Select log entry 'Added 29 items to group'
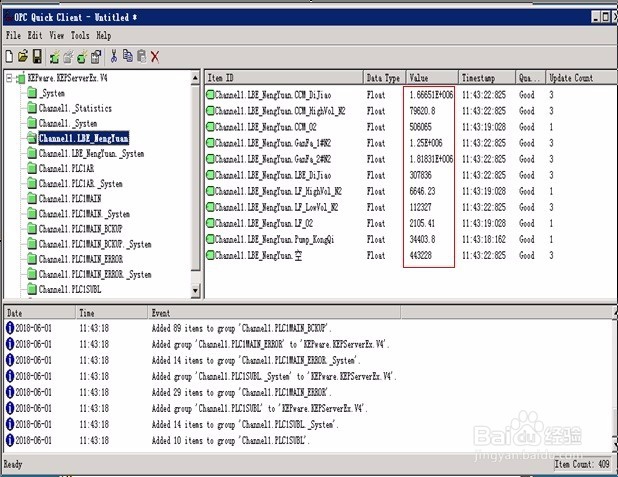The image size is (618, 477). (242, 392)
